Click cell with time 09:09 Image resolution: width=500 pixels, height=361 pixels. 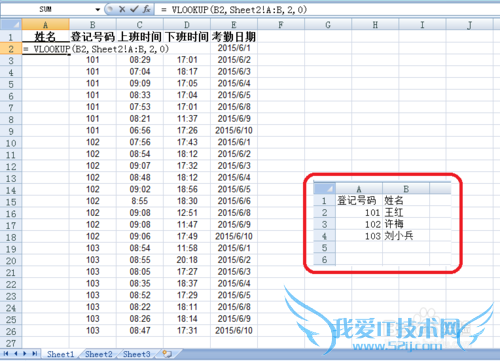[x=140, y=83]
